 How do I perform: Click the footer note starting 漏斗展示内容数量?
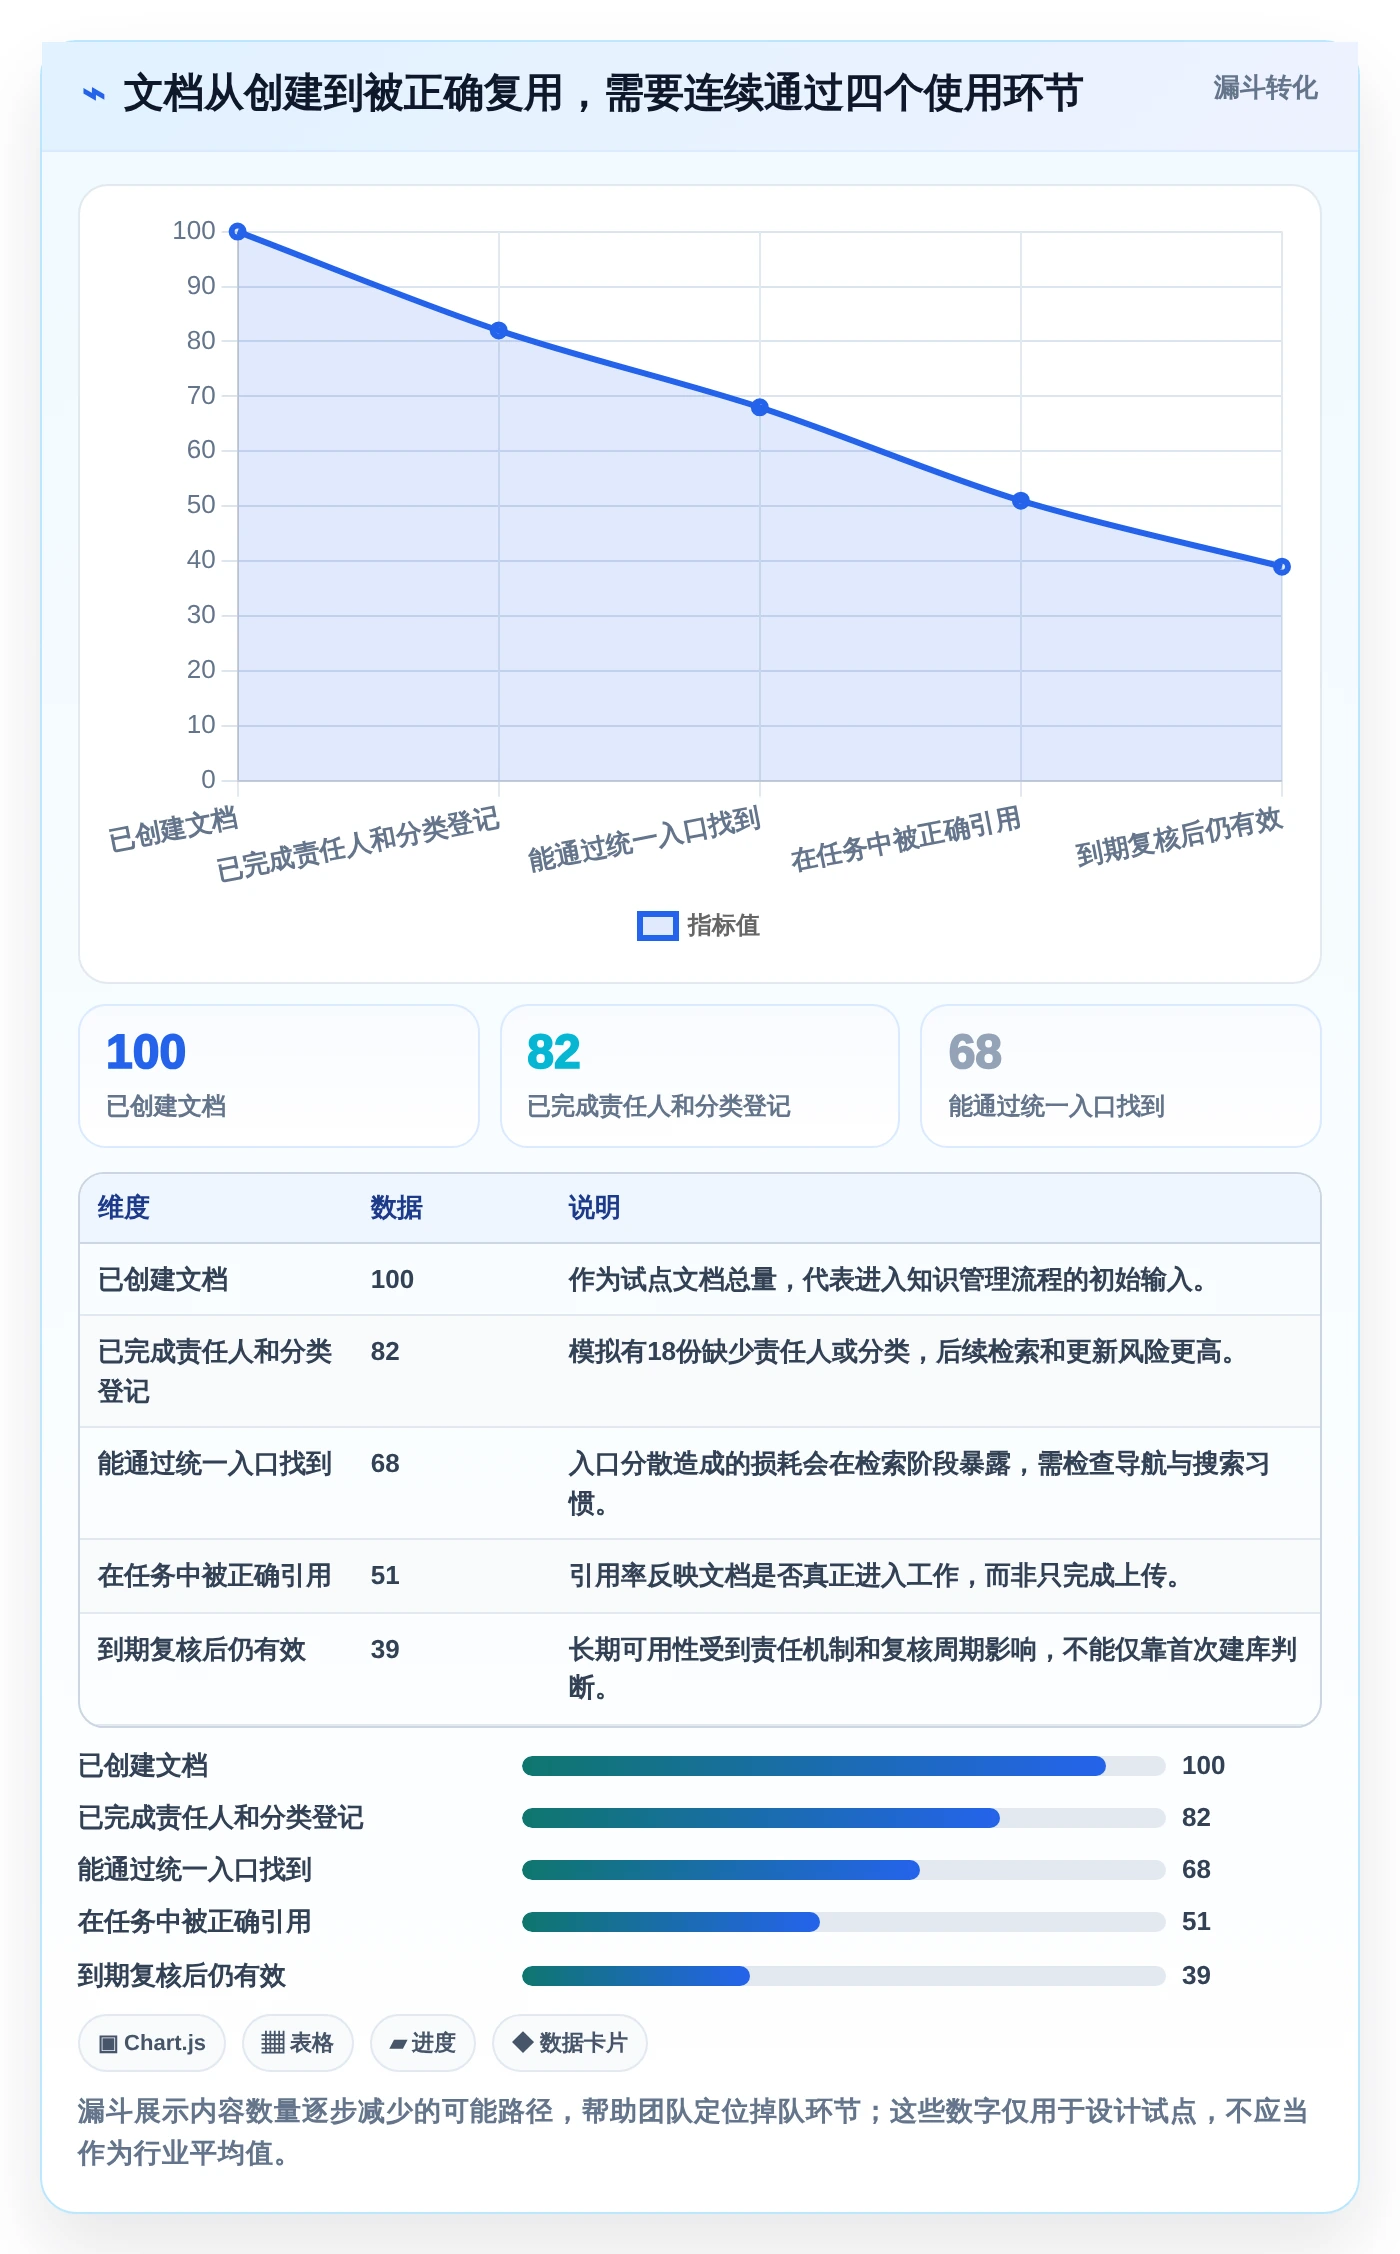tap(693, 2132)
